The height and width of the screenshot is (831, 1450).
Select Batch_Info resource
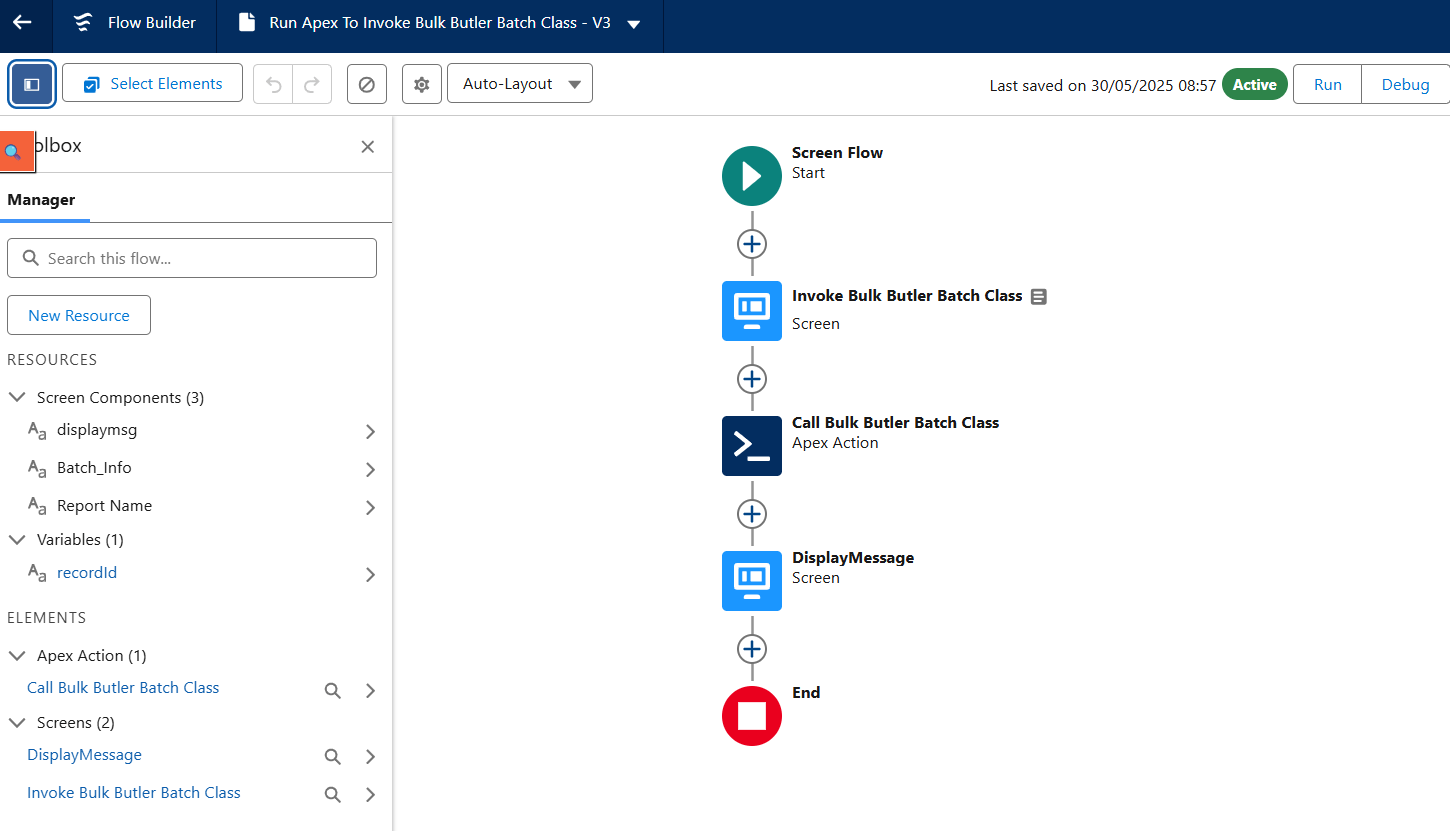(94, 467)
